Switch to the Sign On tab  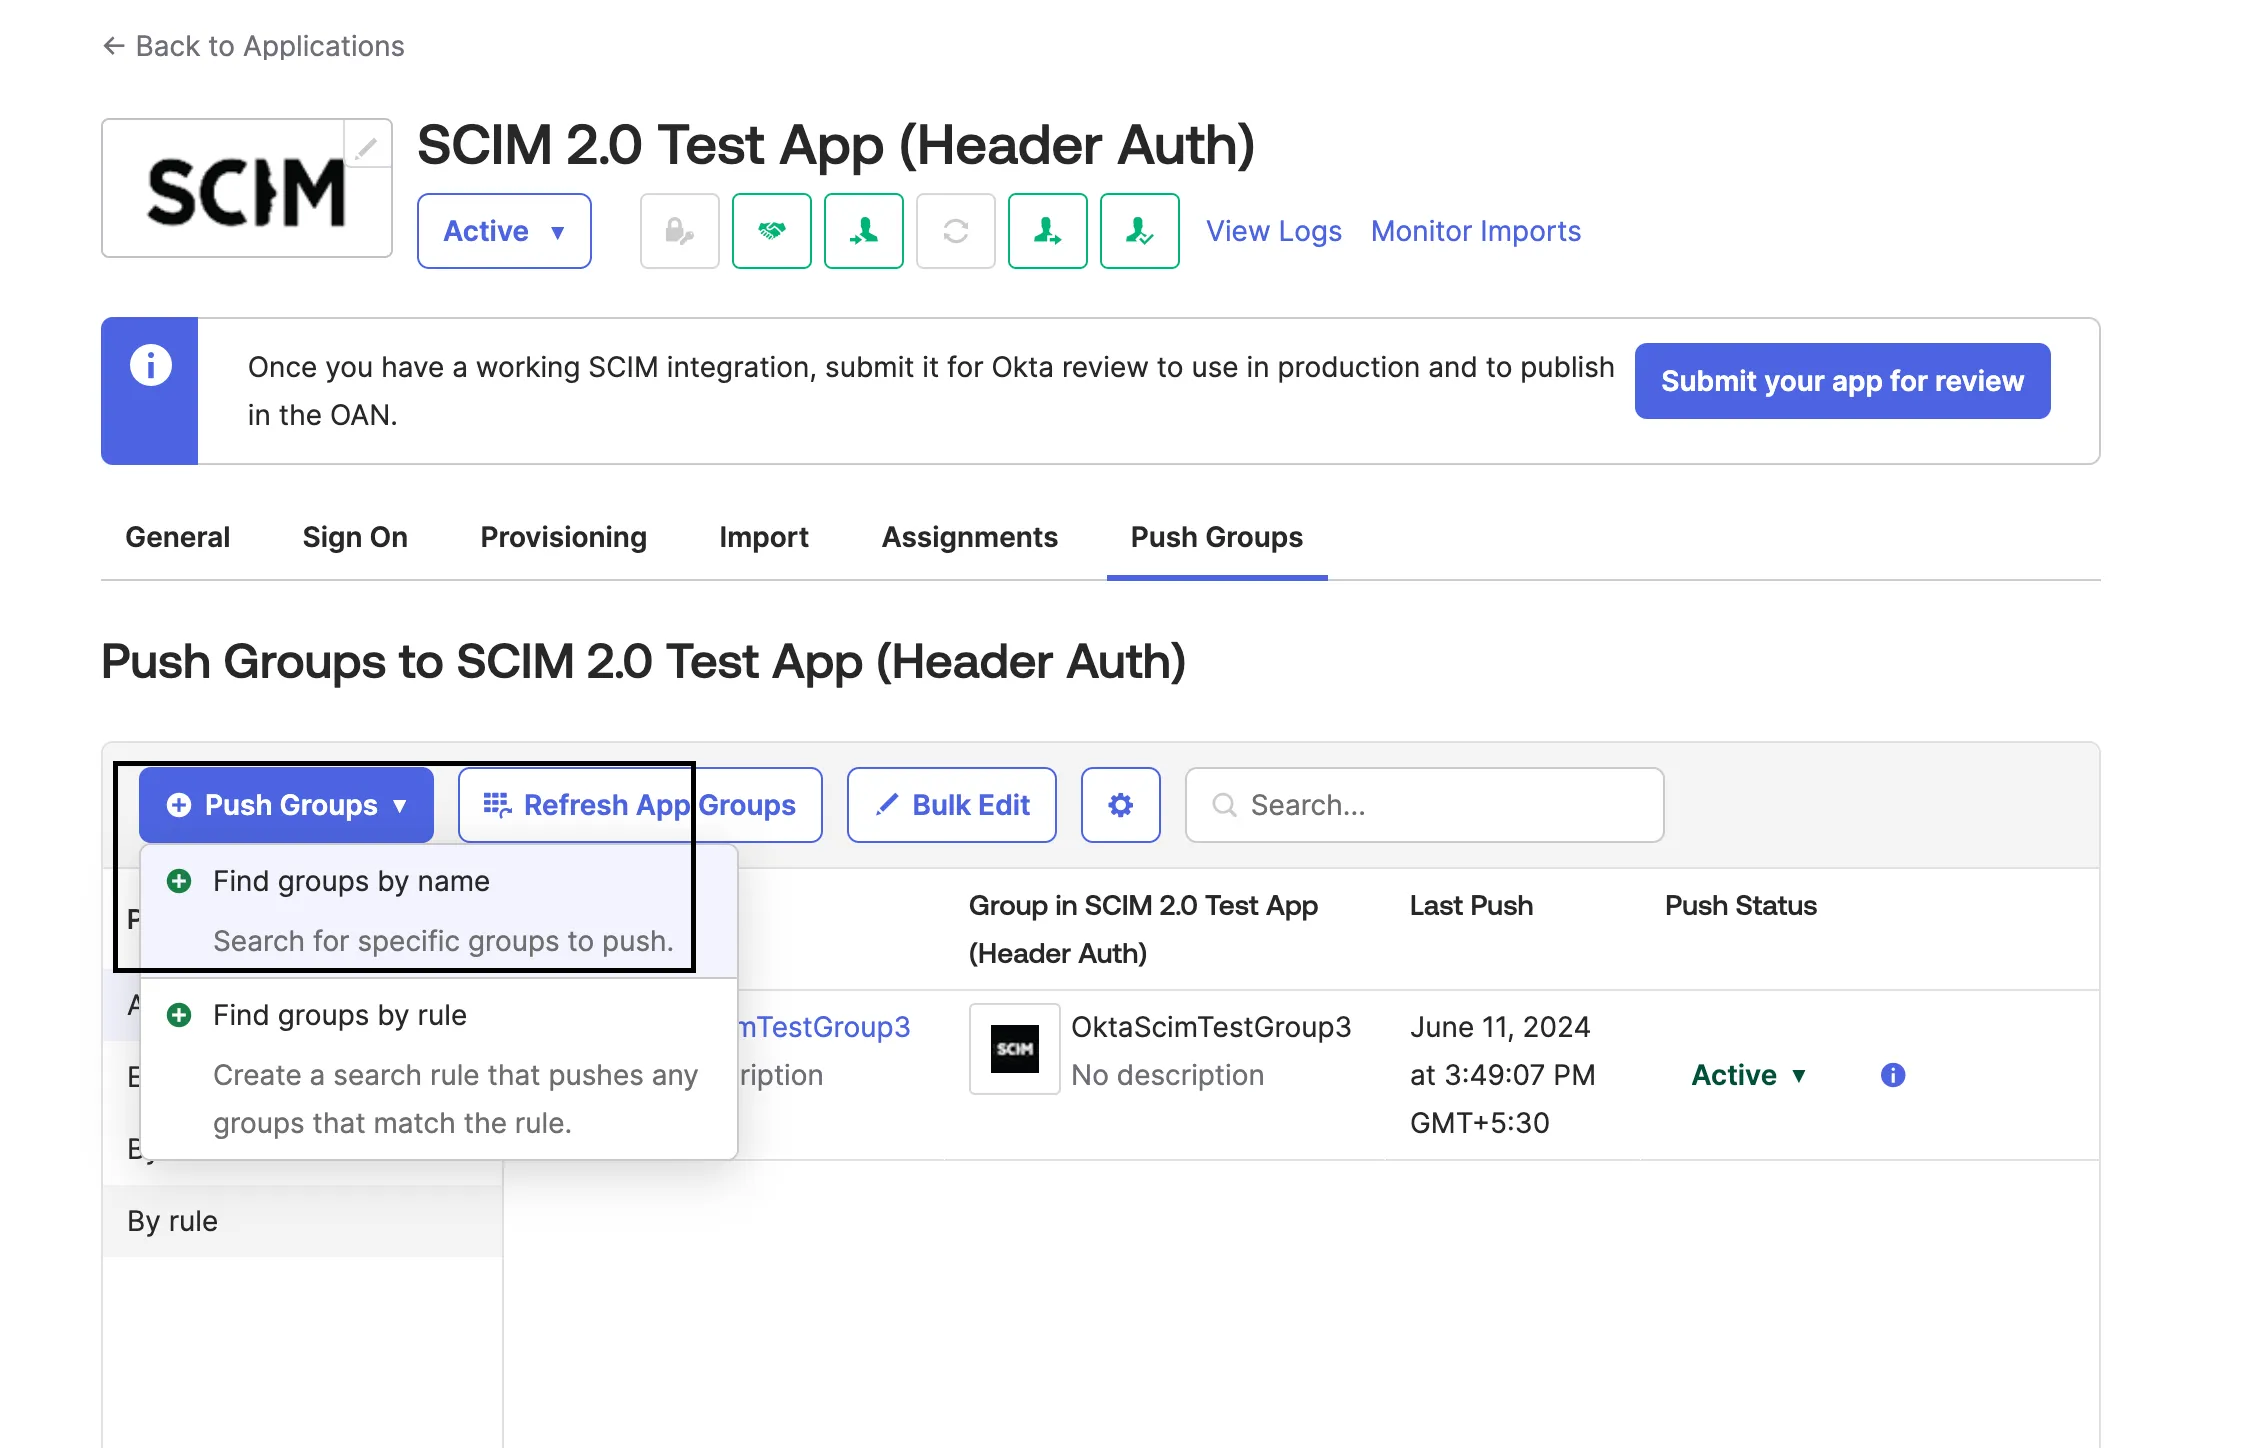pos(355,537)
